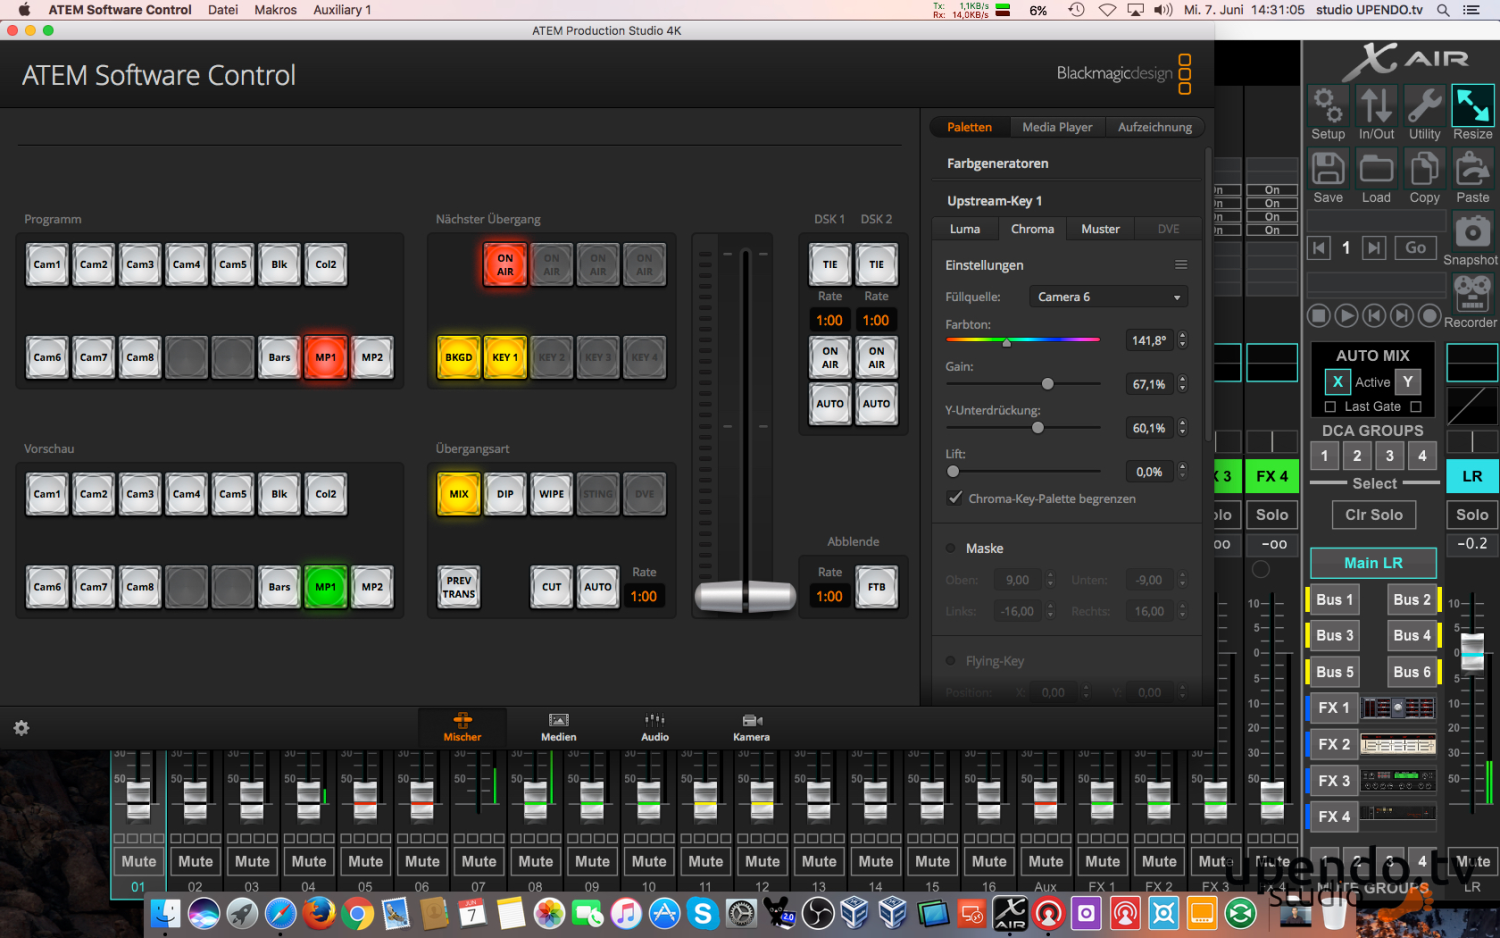
Task: Click the snapshot previous arrow button
Action: coord(1319,248)
